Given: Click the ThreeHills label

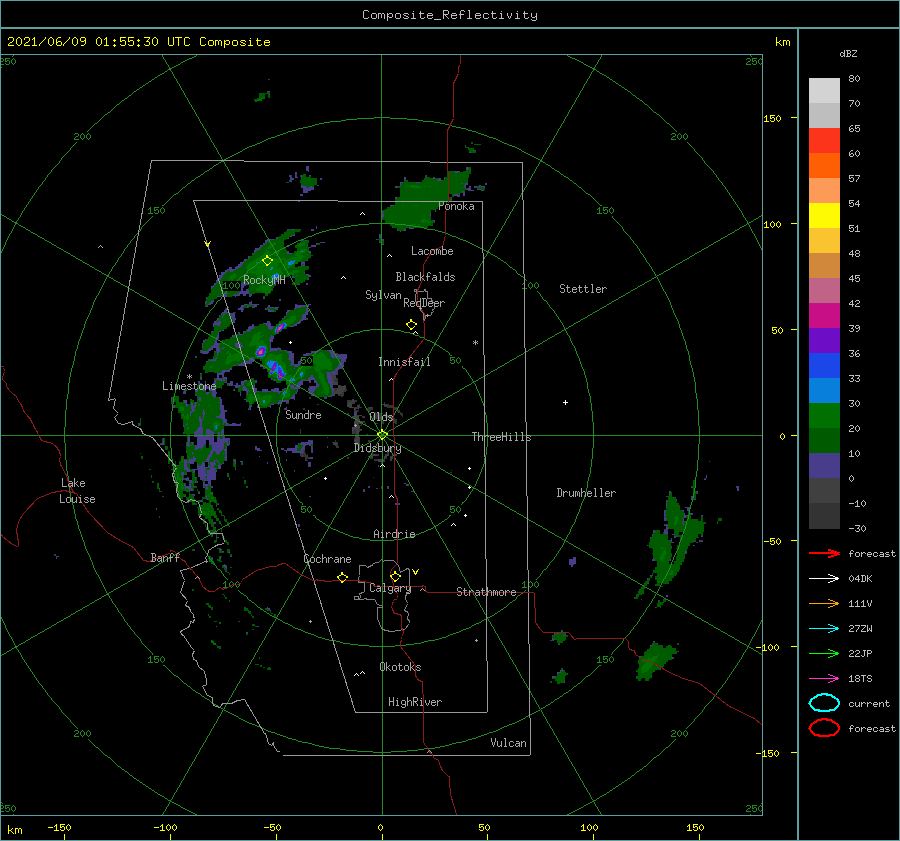Looking at the screenshot, I should click(x=502, y=437).
